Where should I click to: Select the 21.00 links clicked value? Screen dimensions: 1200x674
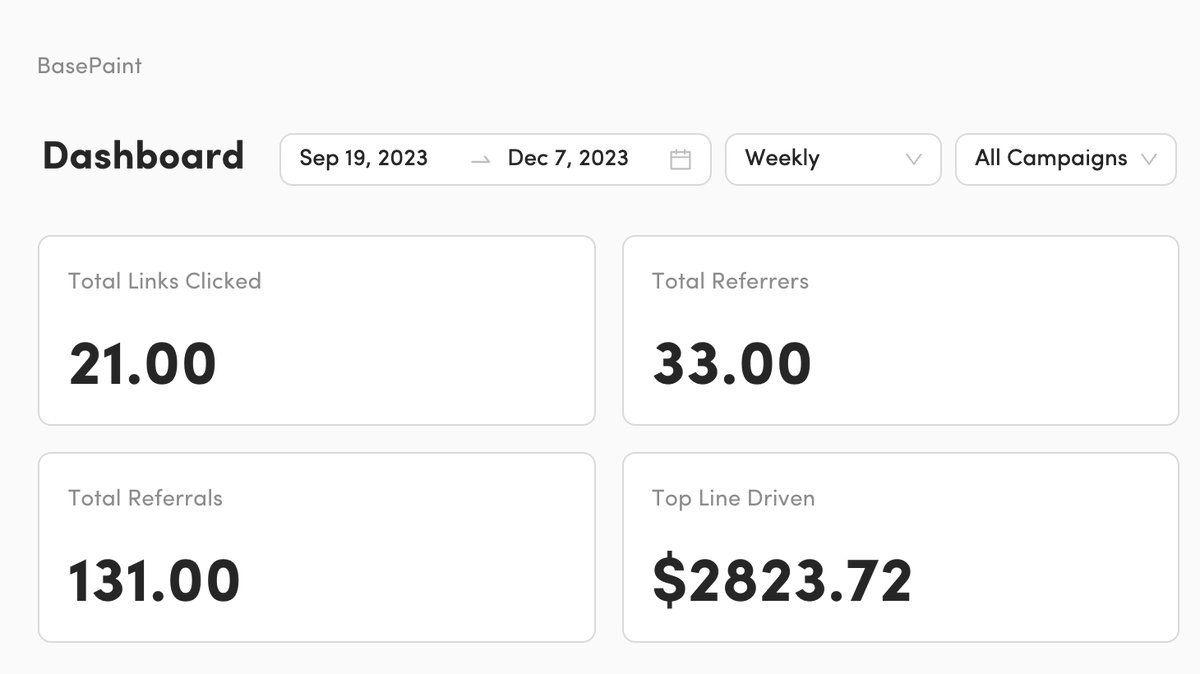143,363
